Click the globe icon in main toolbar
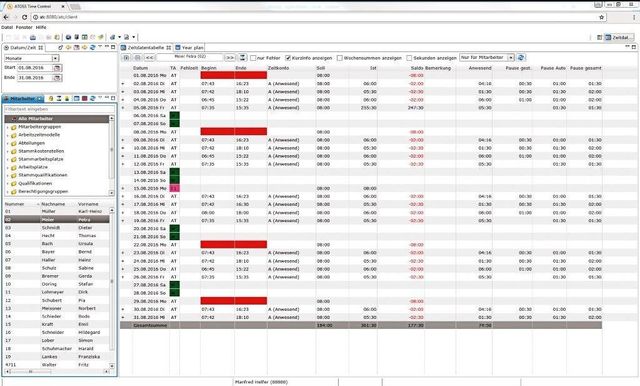The width and height of the screenshot is (640, 386). click(x=68, y=37)
